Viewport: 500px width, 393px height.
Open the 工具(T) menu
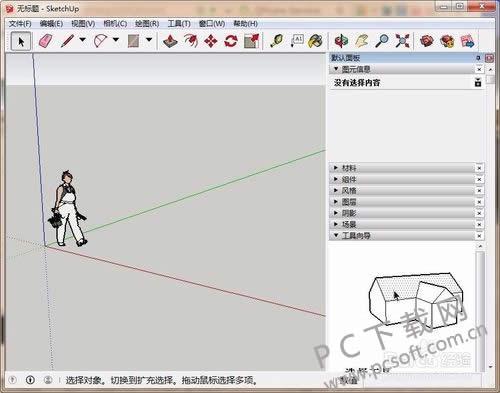(179, 24)
